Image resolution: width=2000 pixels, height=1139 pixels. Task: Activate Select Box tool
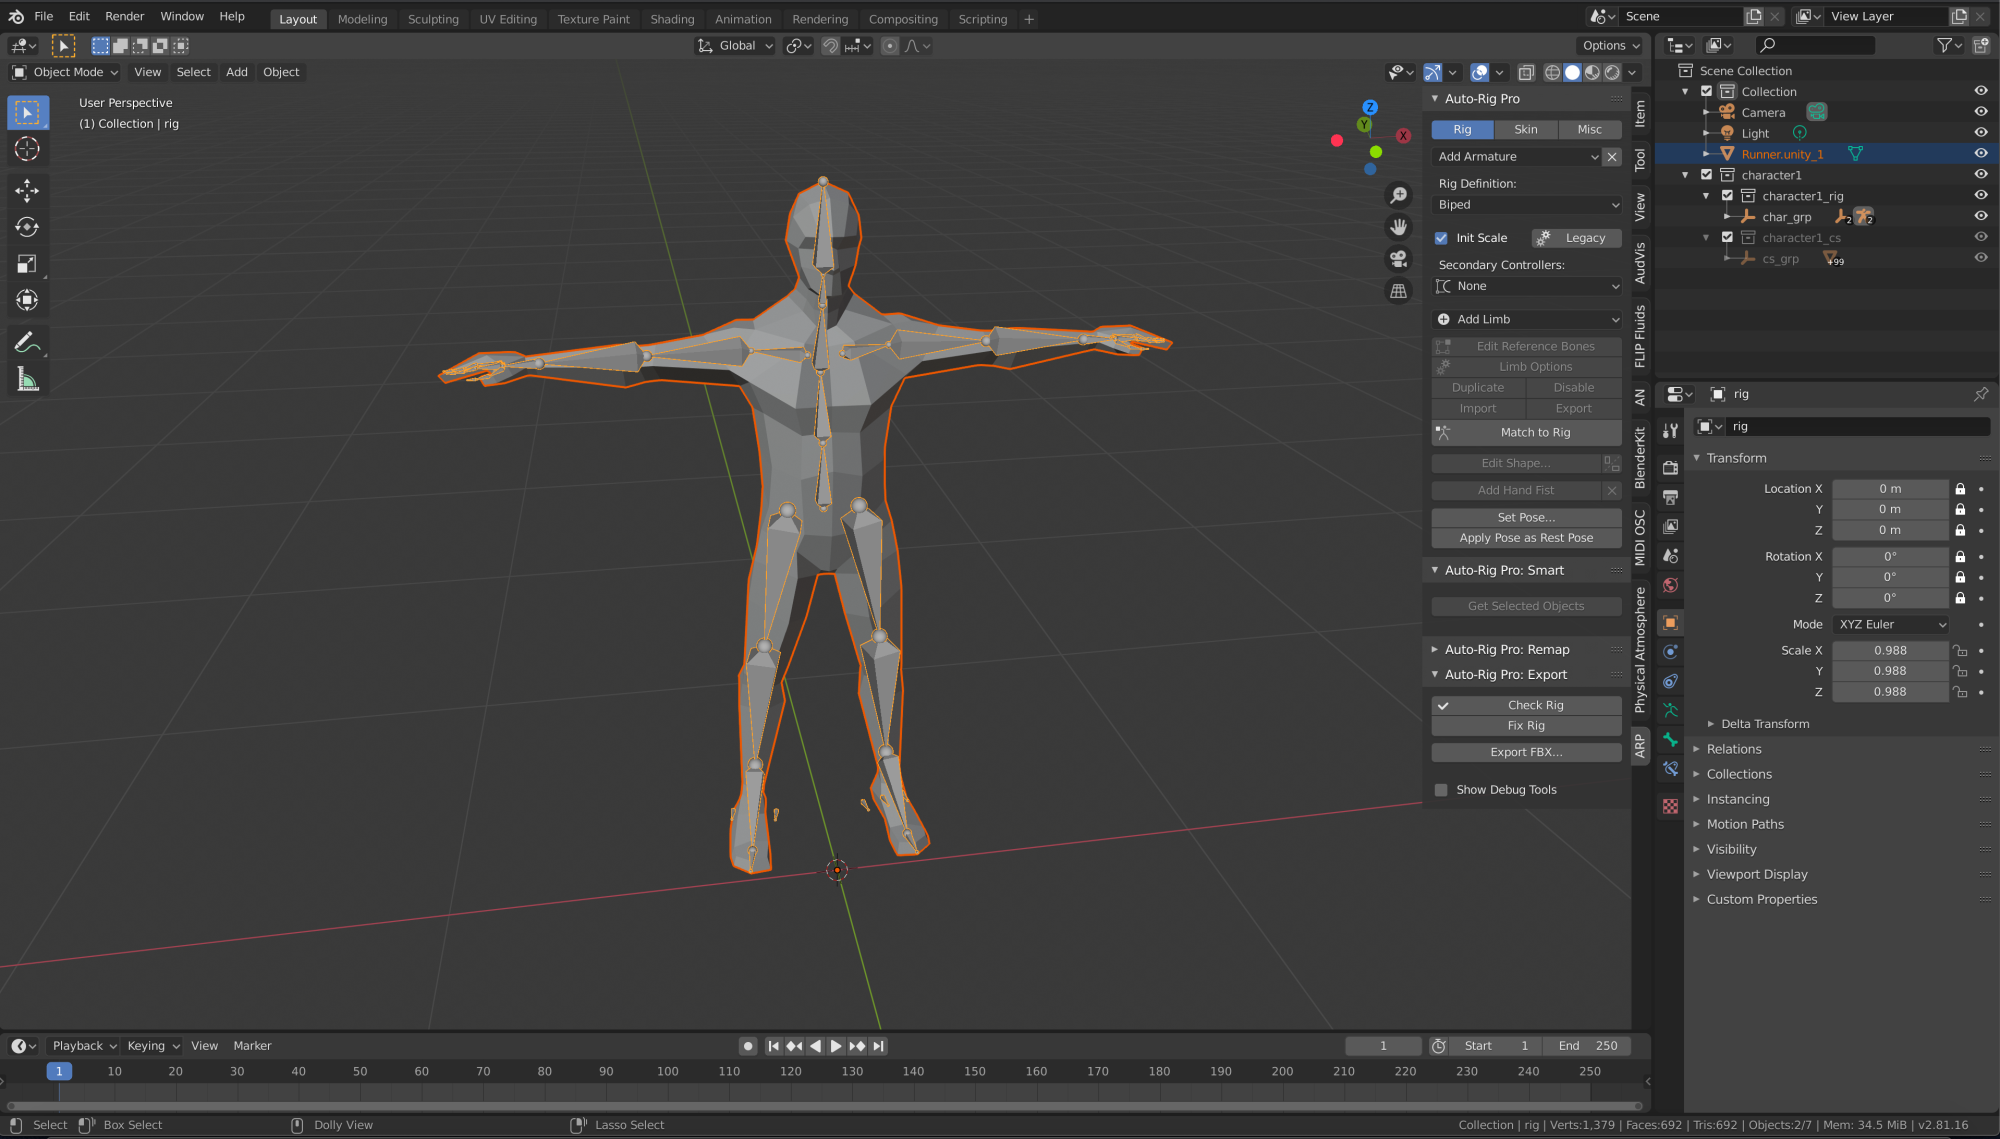click(x=27, y=112)
